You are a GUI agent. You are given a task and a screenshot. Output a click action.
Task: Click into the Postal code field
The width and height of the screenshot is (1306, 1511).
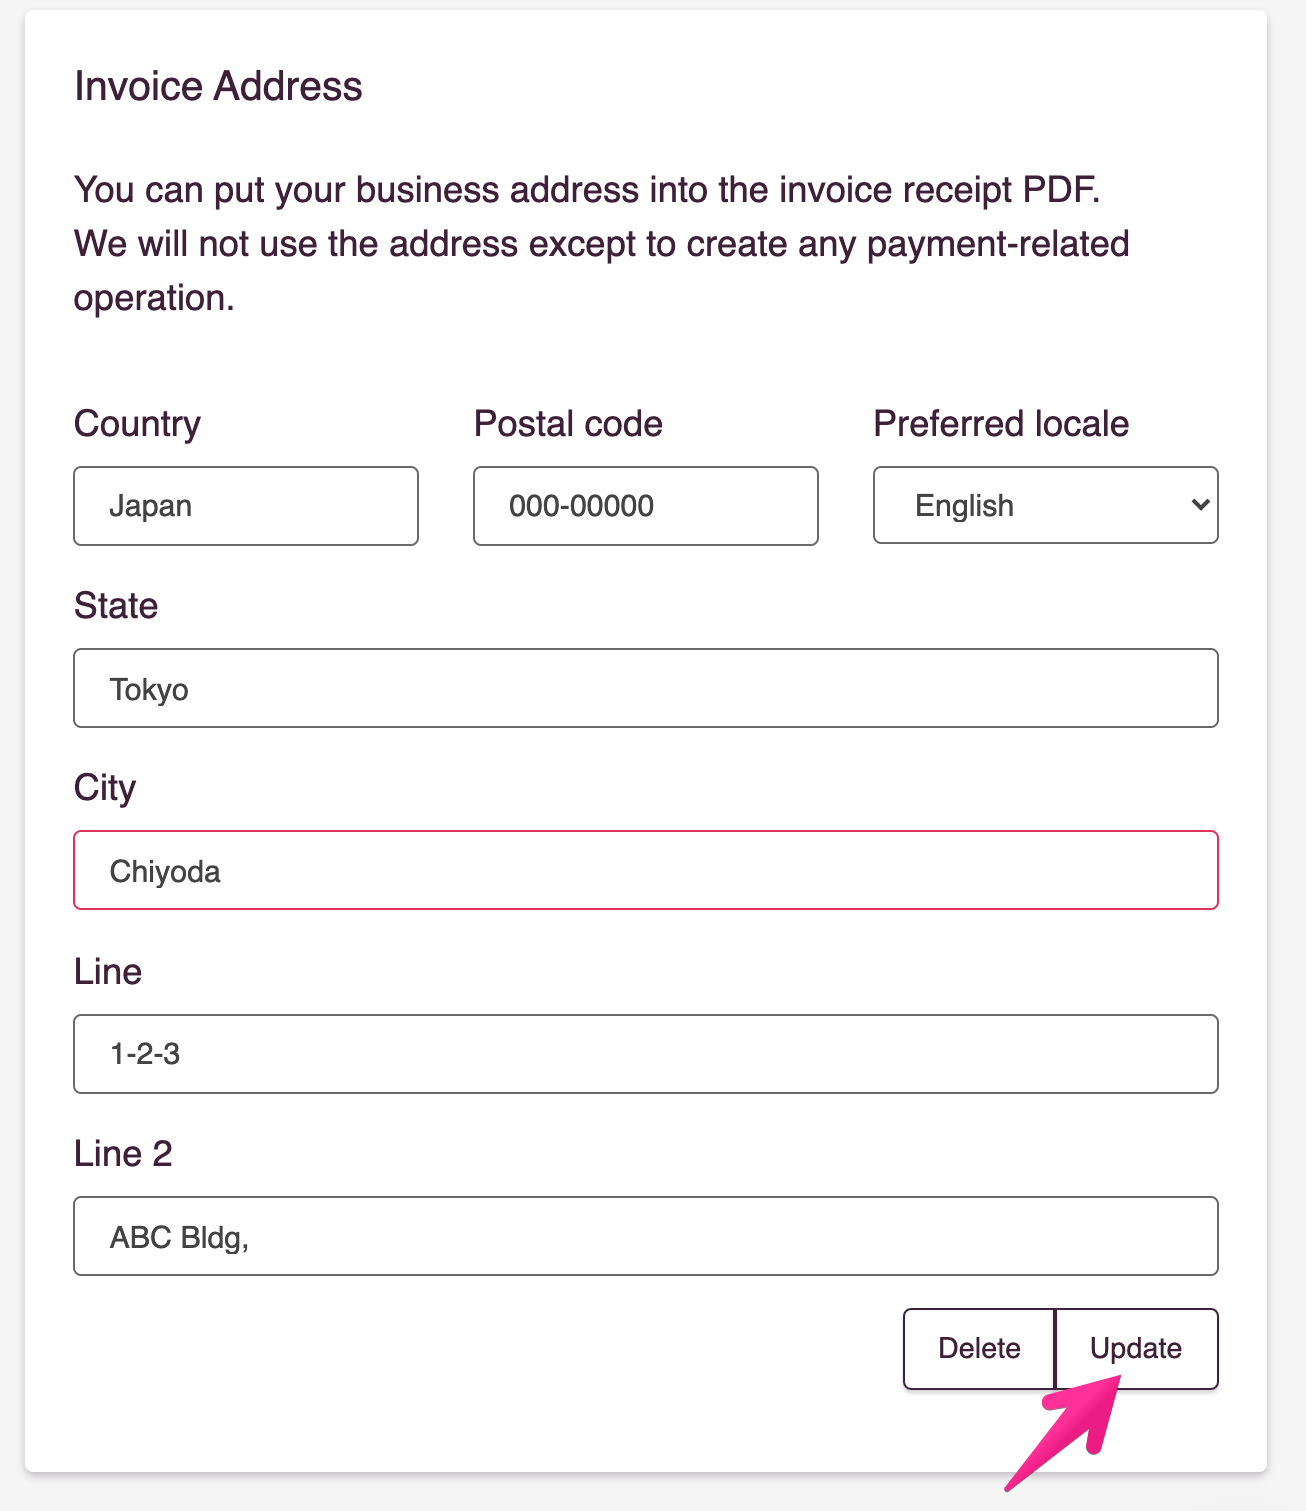[646, 506]
